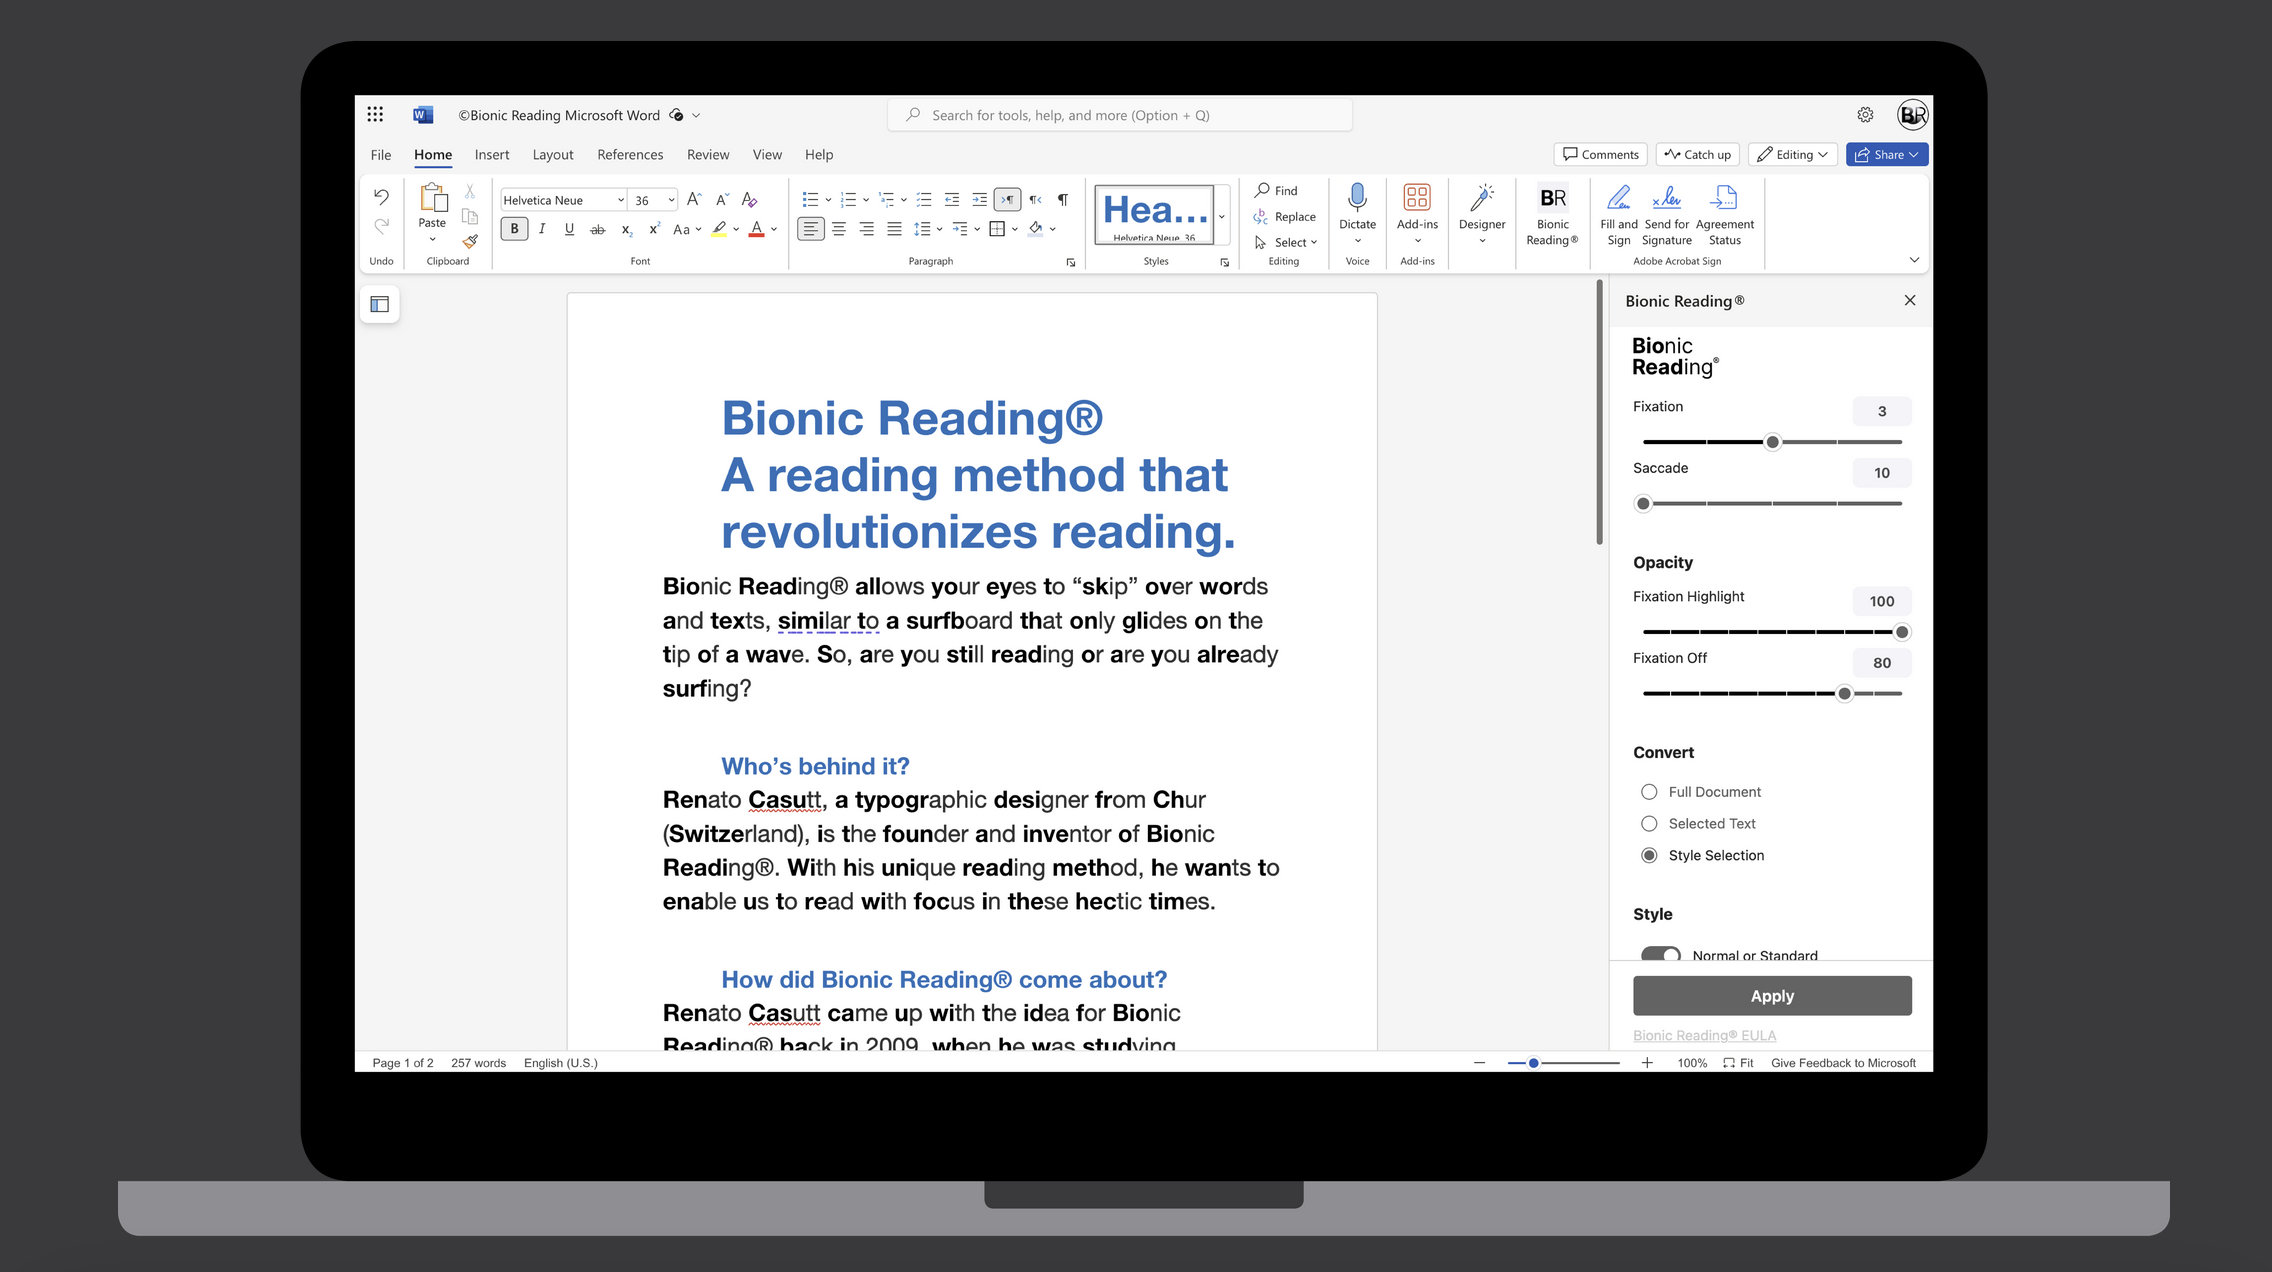Click the Bionic Reading ribbon icon
The height and width of the screenshot is (1272, 2272).
[1552, 199]
